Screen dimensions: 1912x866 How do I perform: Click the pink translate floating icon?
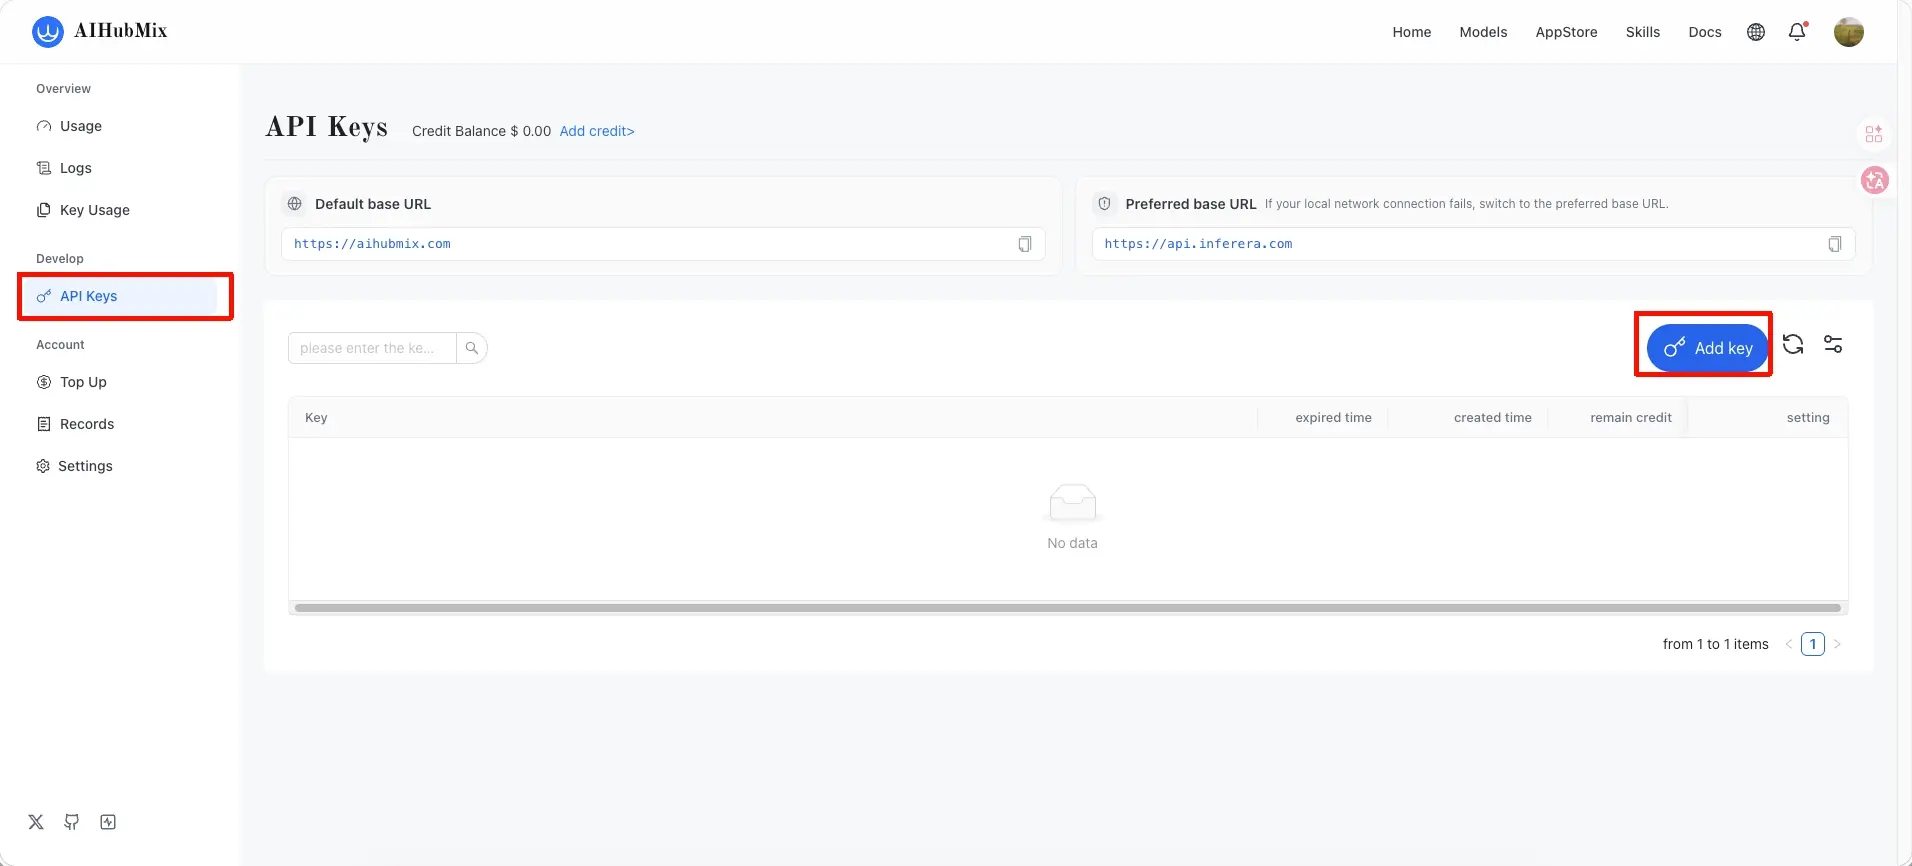click(x=1875, y=180)
